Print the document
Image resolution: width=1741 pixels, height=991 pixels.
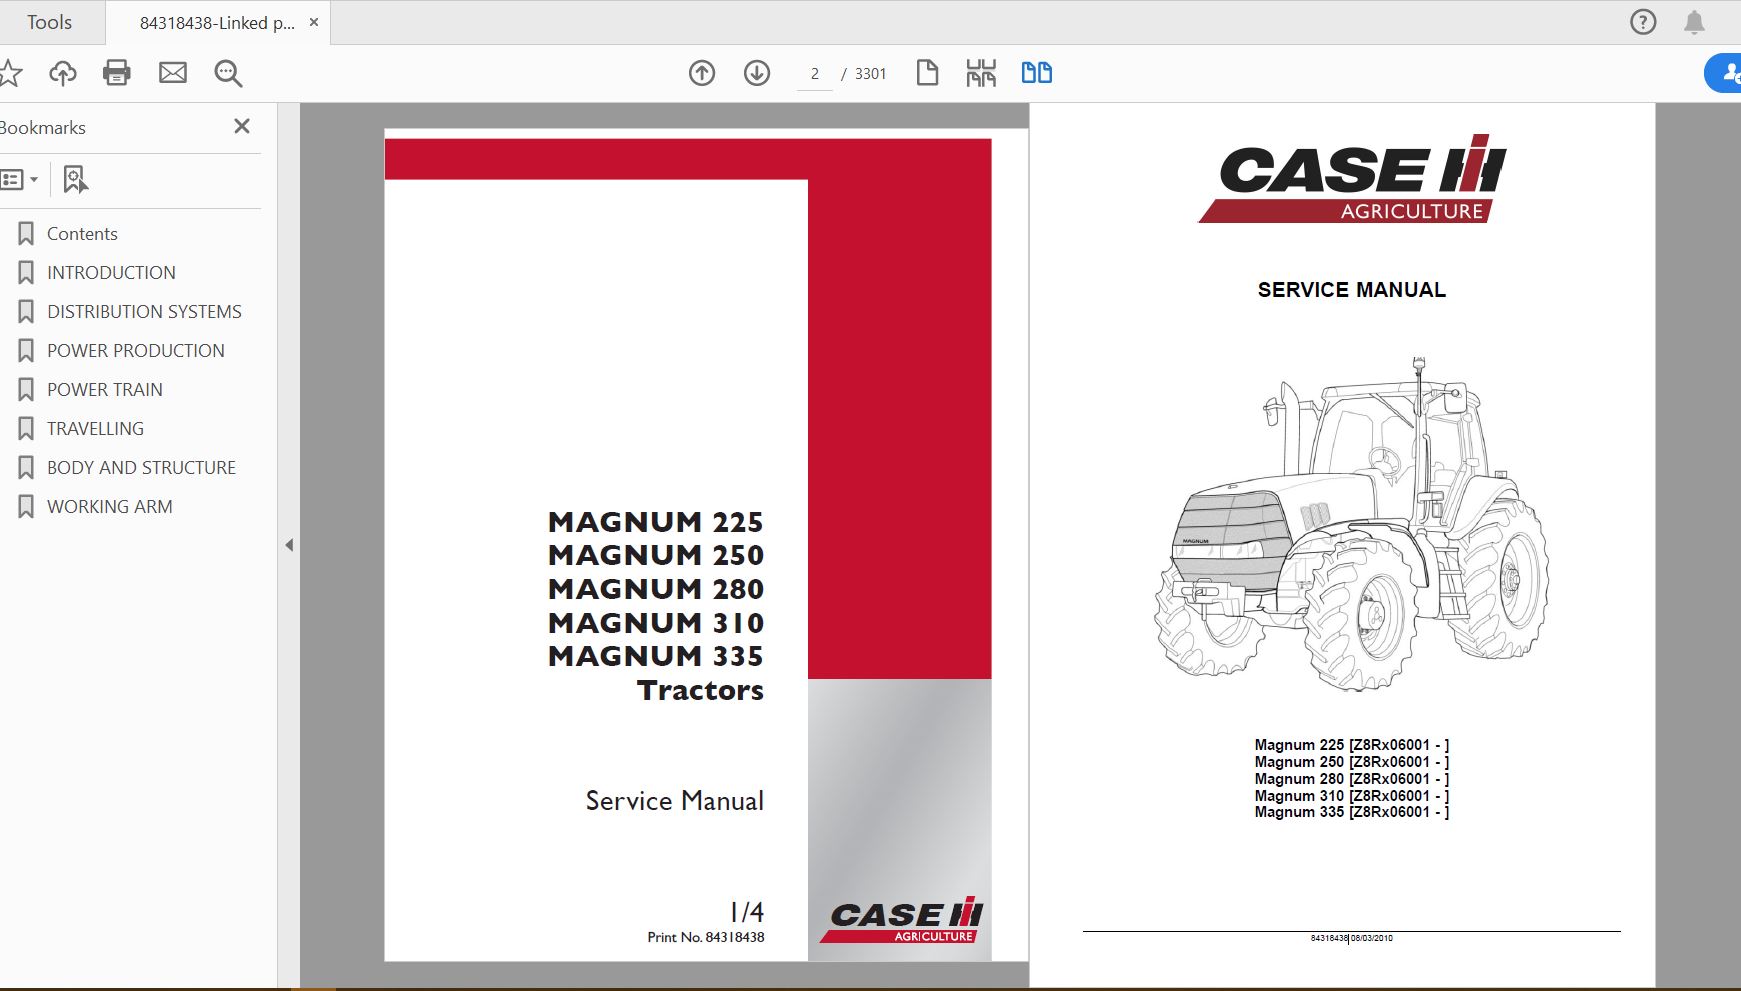tap(116, 72)
